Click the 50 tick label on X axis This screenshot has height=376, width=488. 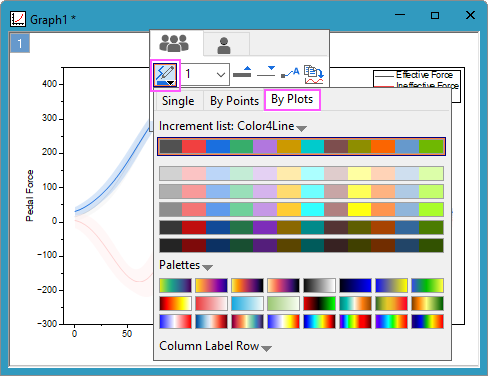pyautogui.click(x=127, y=334)
